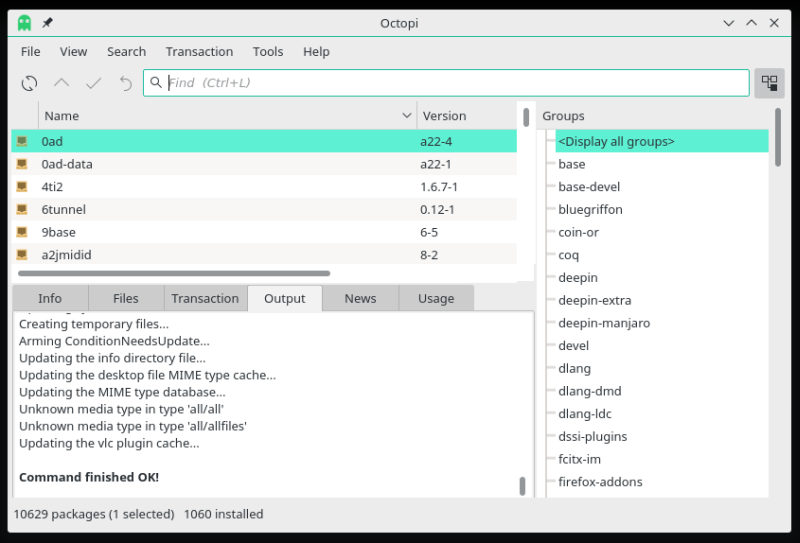Image resolution: width=800 pixels, height=543 pixels.
Task: Select the dlang-ldc group
Action: [585, 414]
